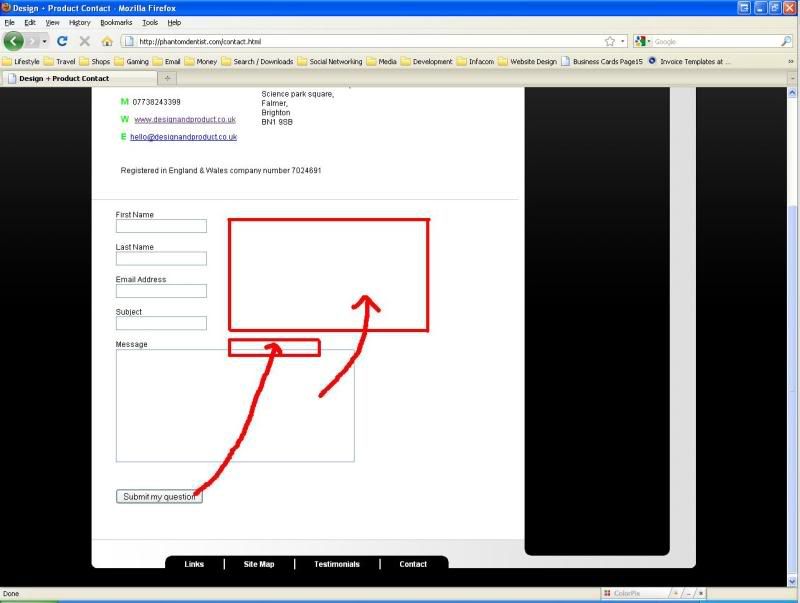Go to the Home page icon

107,41
